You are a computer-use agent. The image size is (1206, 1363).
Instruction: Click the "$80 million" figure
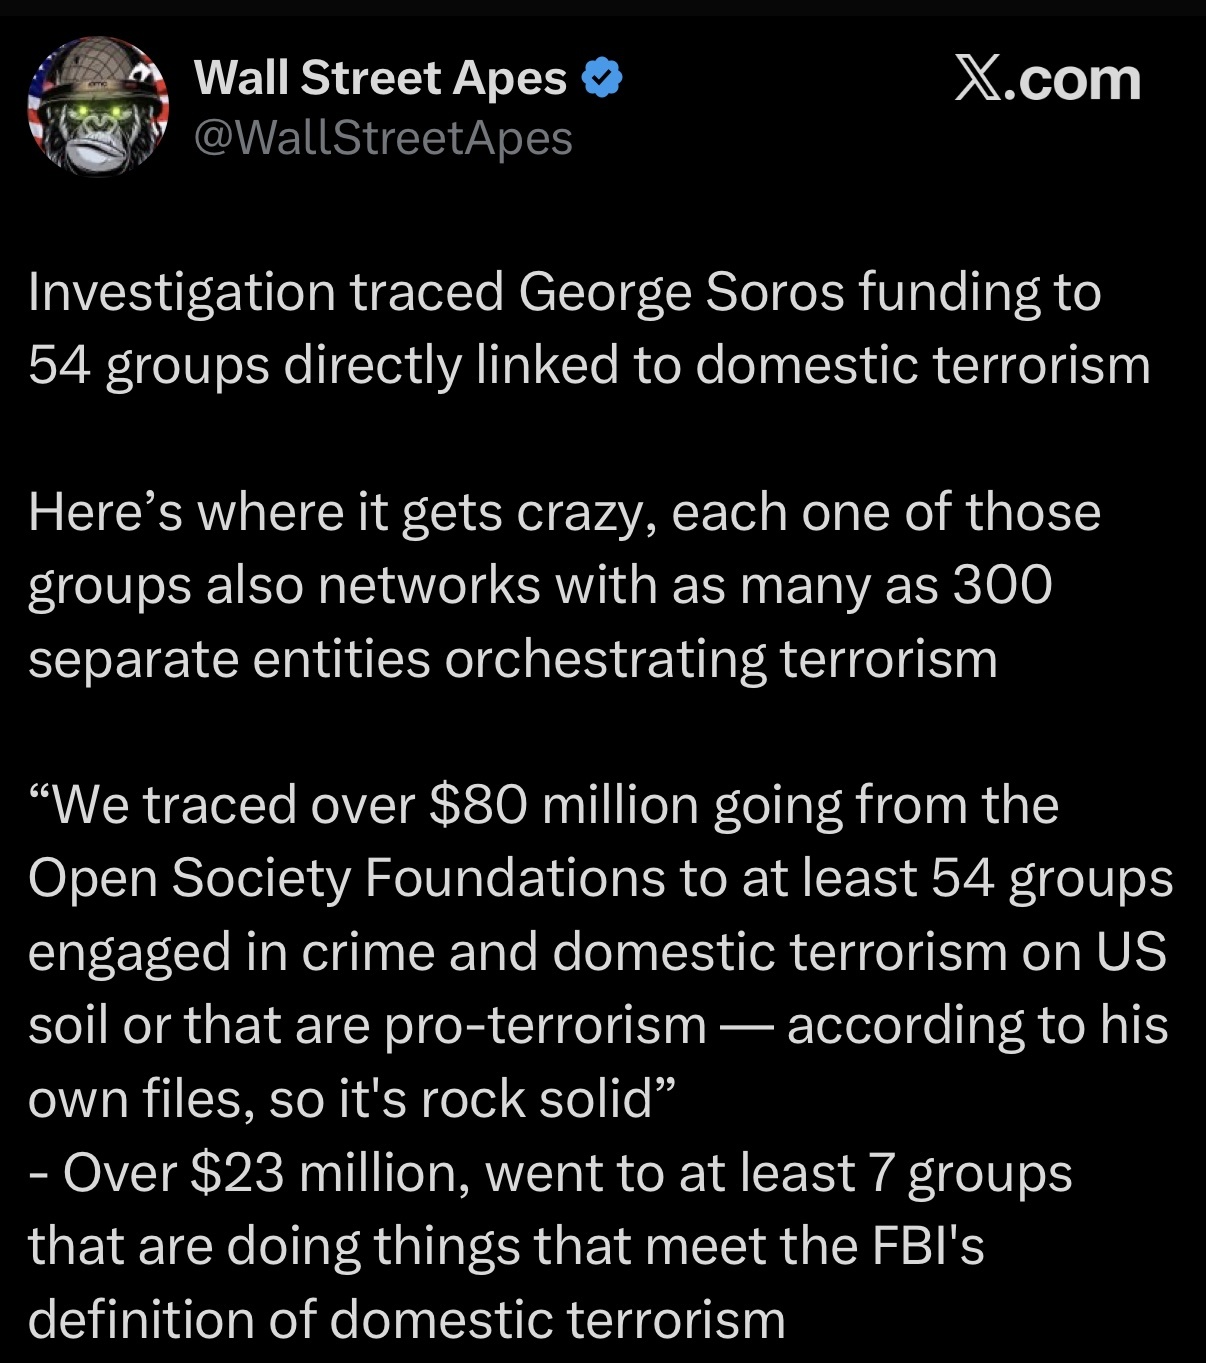[x=563, y=806]
